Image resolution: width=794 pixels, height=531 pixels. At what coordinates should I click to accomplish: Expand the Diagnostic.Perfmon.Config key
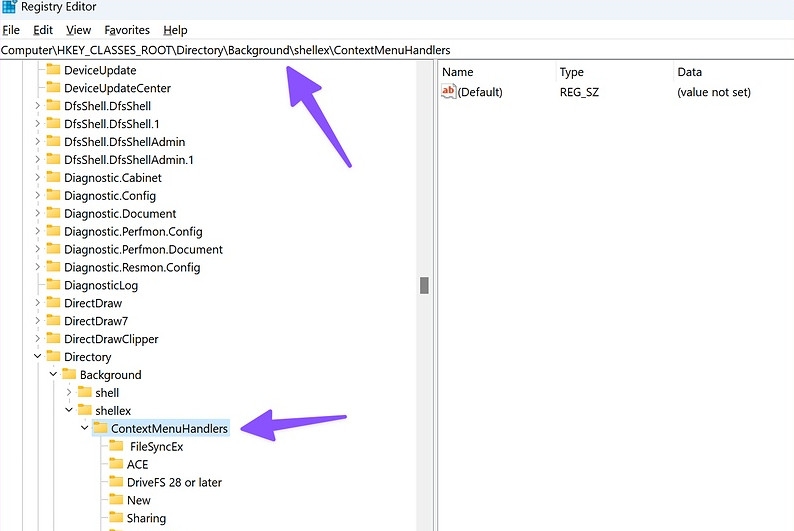(x=37, y=231)
